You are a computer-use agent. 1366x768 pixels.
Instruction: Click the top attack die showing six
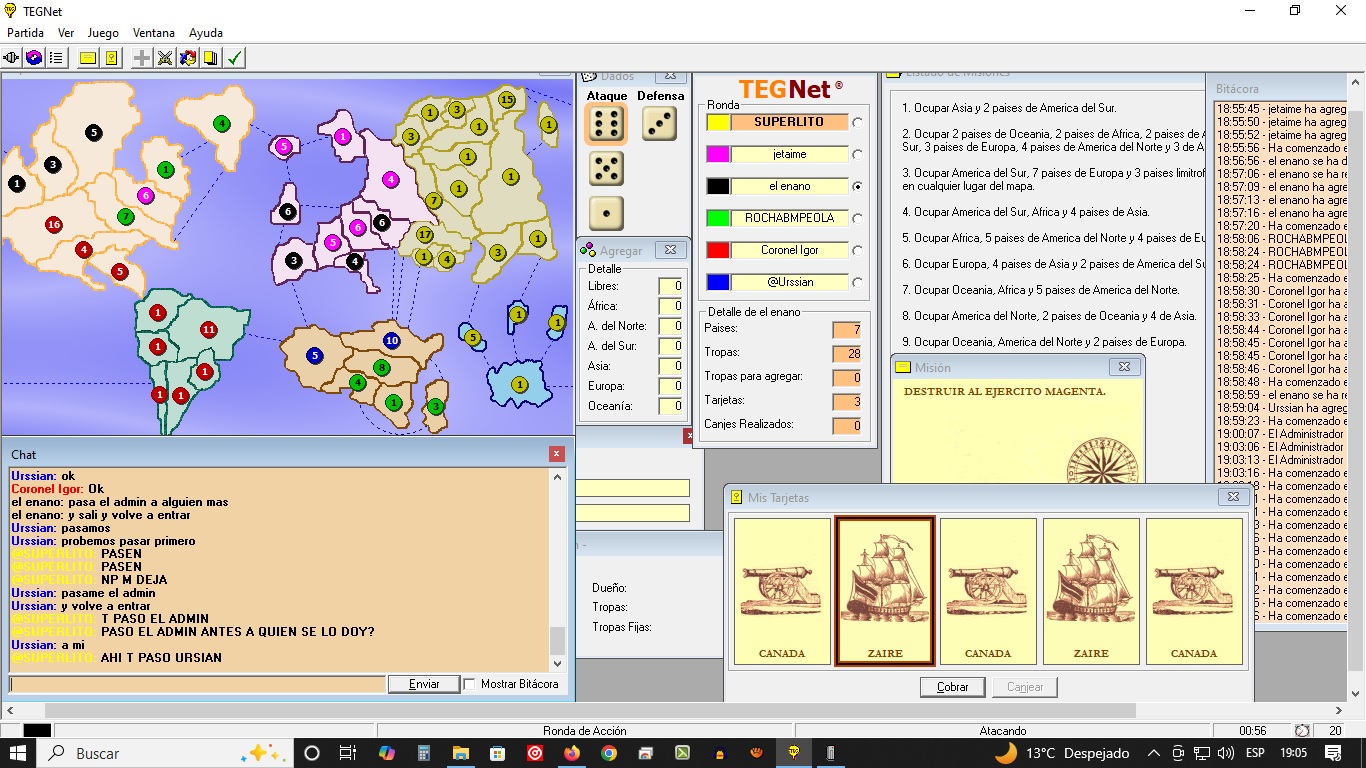(x=606, y=124)
